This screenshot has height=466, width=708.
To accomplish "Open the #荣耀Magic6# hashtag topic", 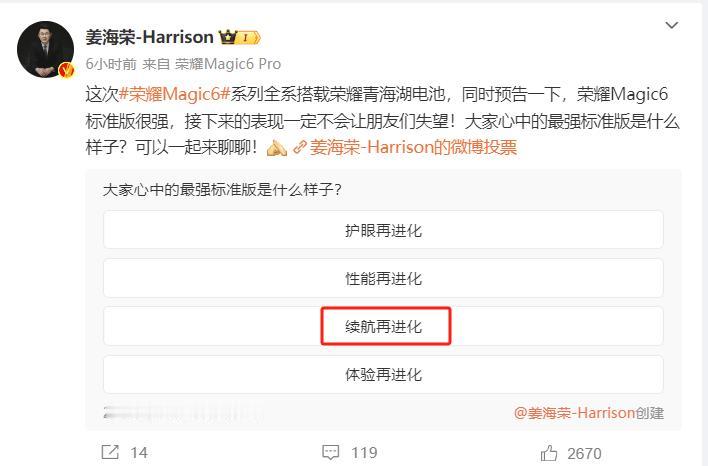I will tap(175, 94).
